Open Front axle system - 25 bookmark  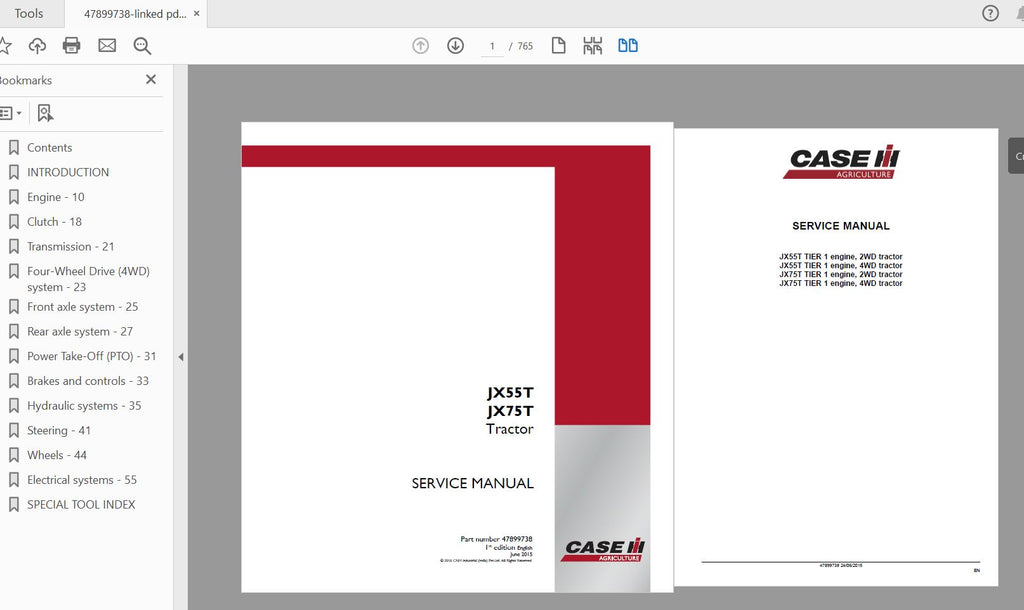pos(82,307)
